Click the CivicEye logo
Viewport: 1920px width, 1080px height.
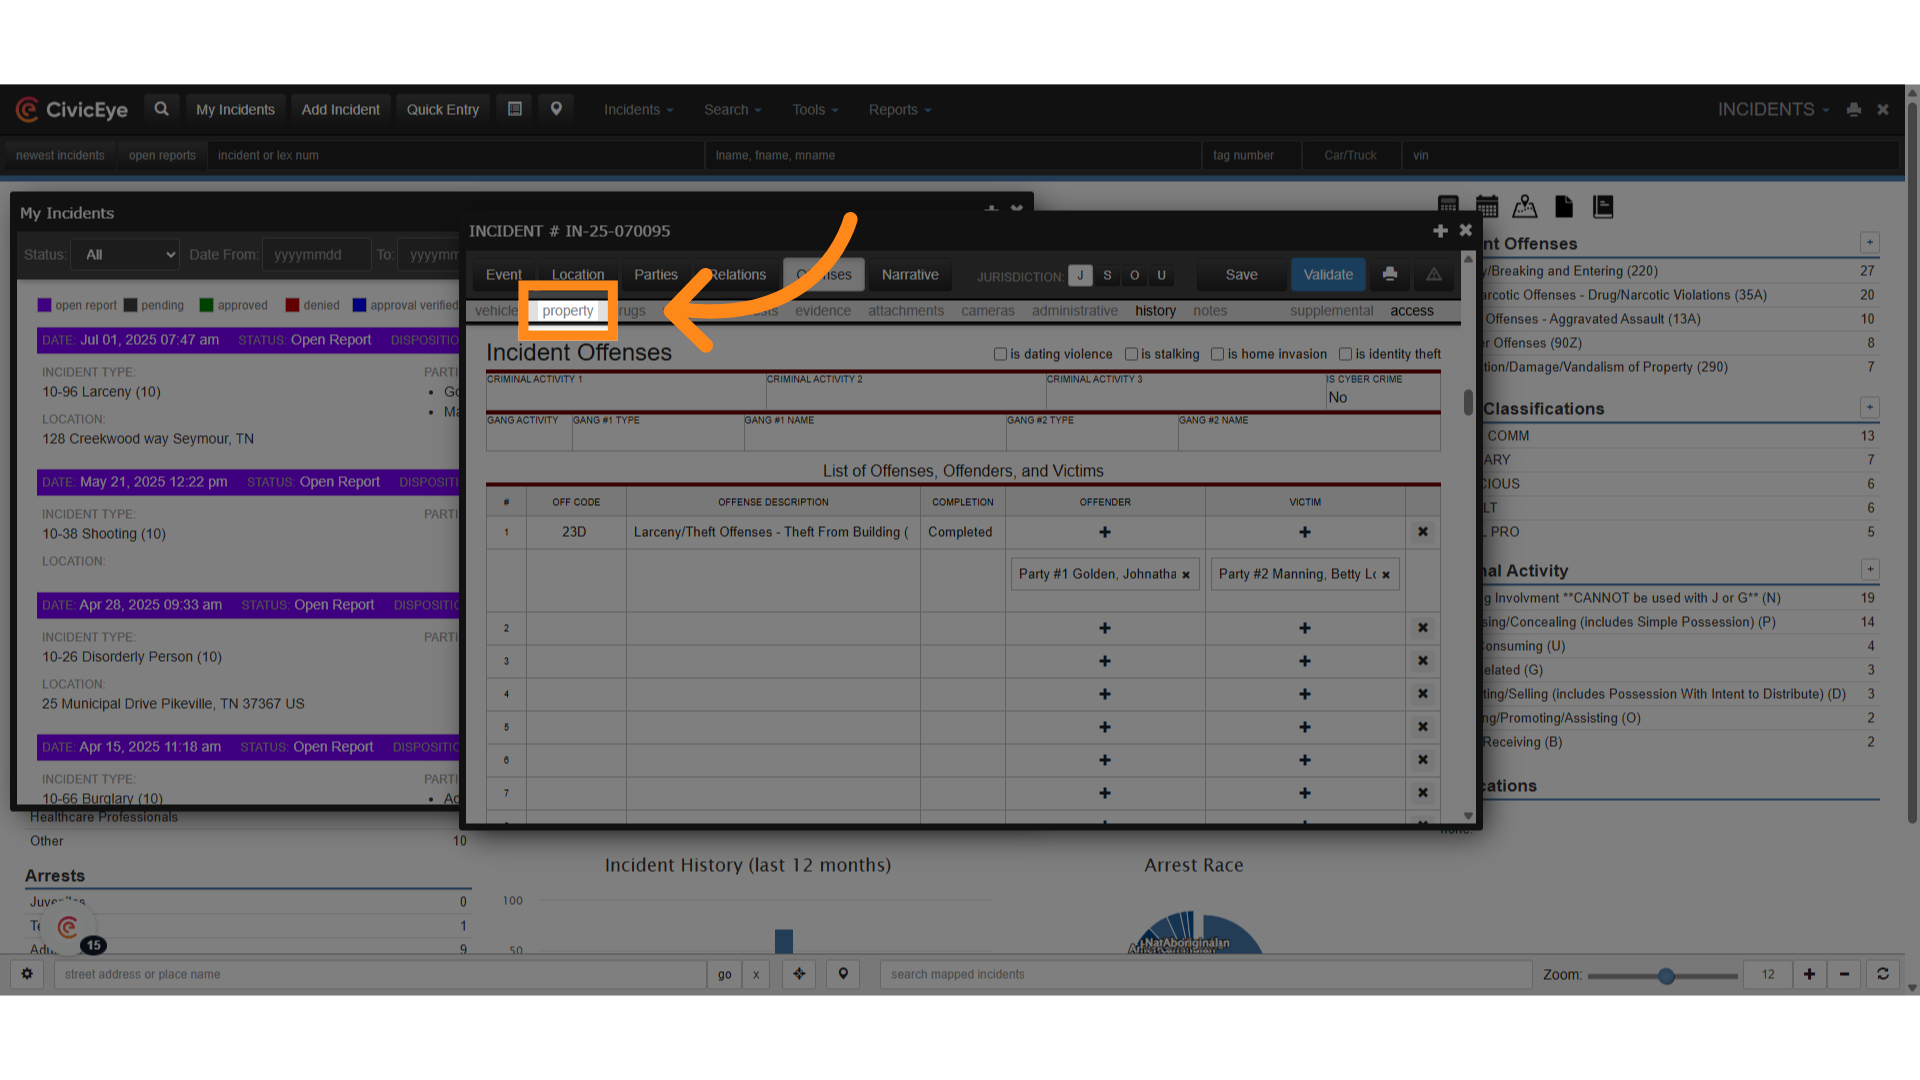coord(72,109)
